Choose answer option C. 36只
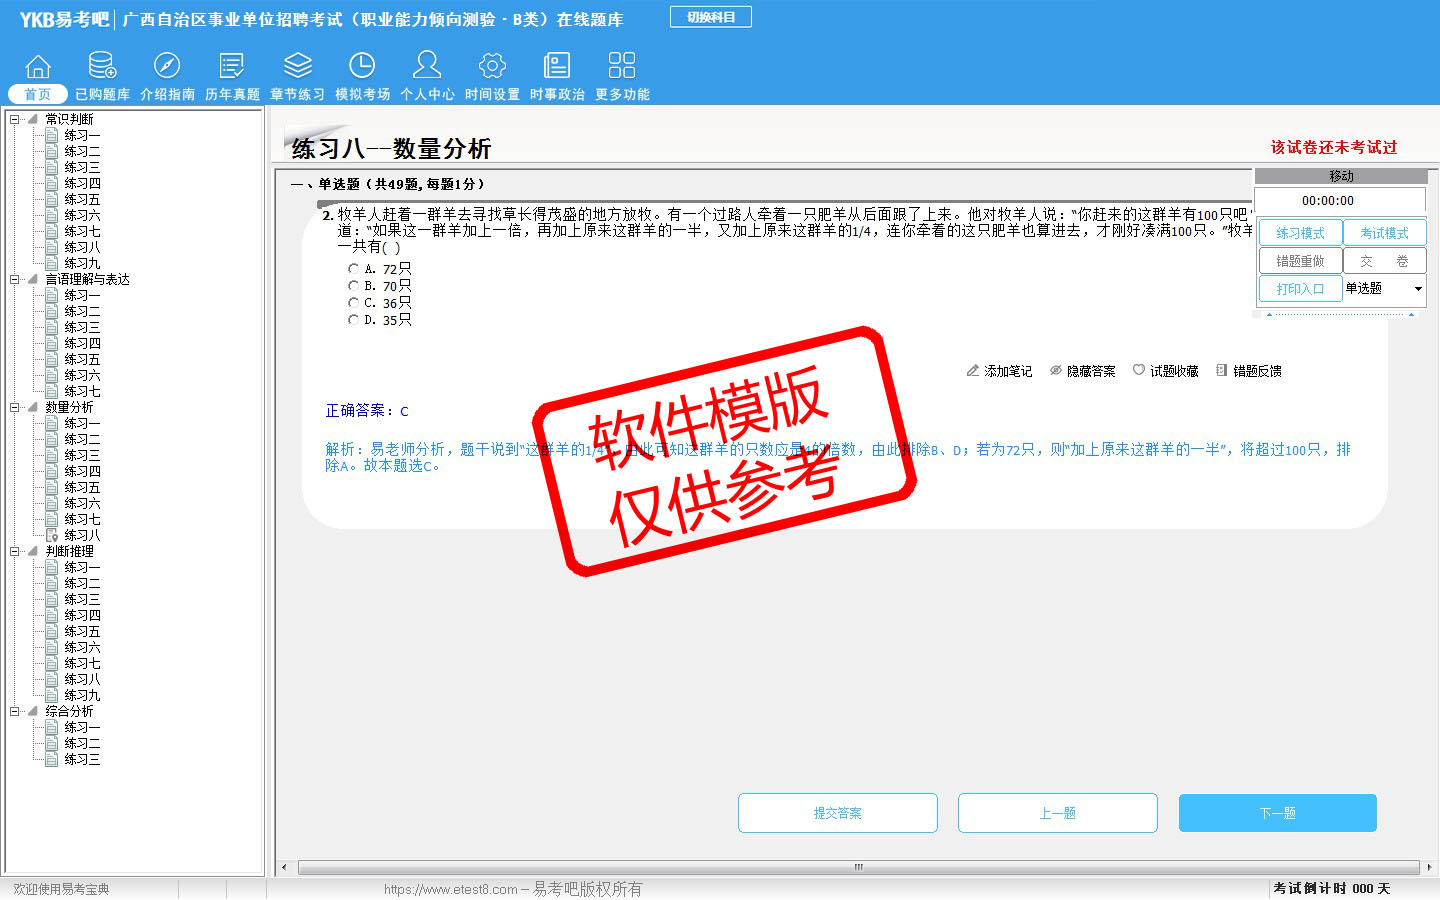 click(353, 303)
